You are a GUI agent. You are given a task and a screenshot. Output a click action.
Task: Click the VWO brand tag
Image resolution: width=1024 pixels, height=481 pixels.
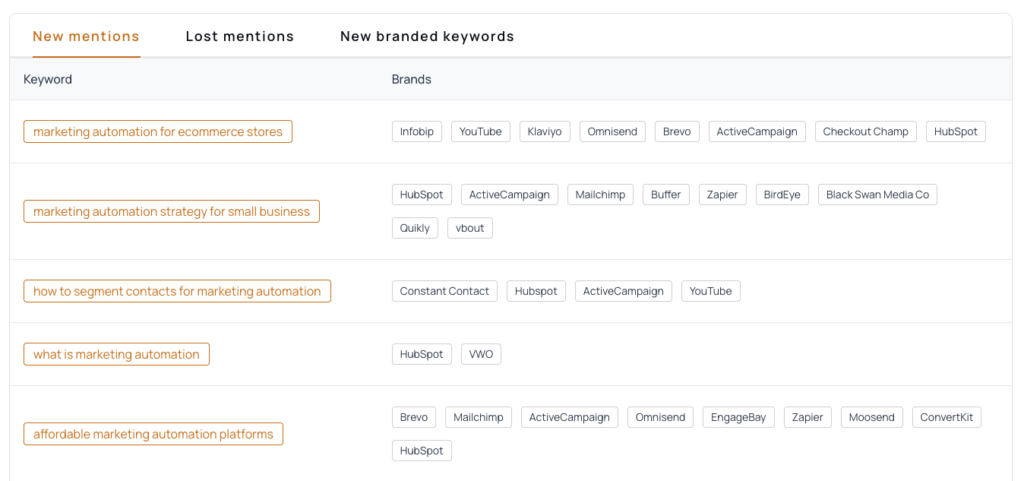pos(481,354)
